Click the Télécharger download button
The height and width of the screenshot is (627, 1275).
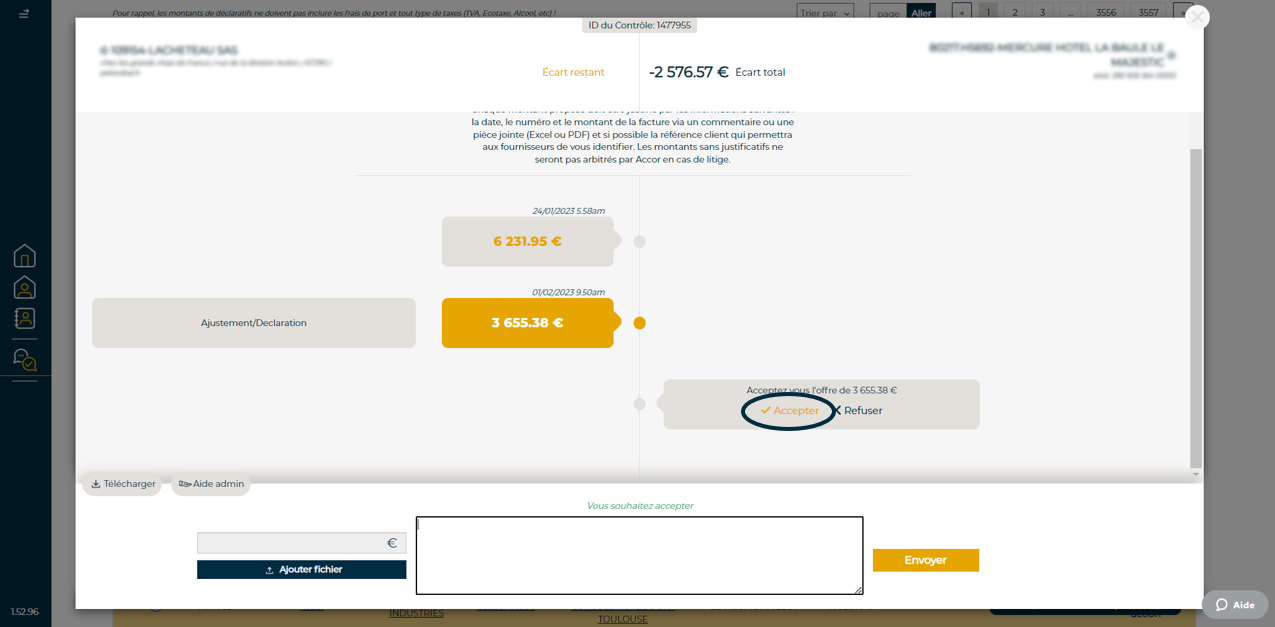click(x=123, y=484)
